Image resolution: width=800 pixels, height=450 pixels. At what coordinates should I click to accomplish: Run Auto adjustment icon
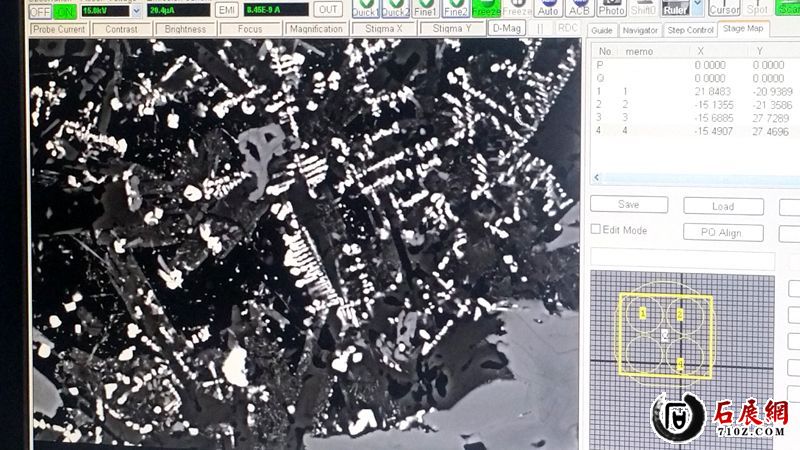click(x=548, y=8)
